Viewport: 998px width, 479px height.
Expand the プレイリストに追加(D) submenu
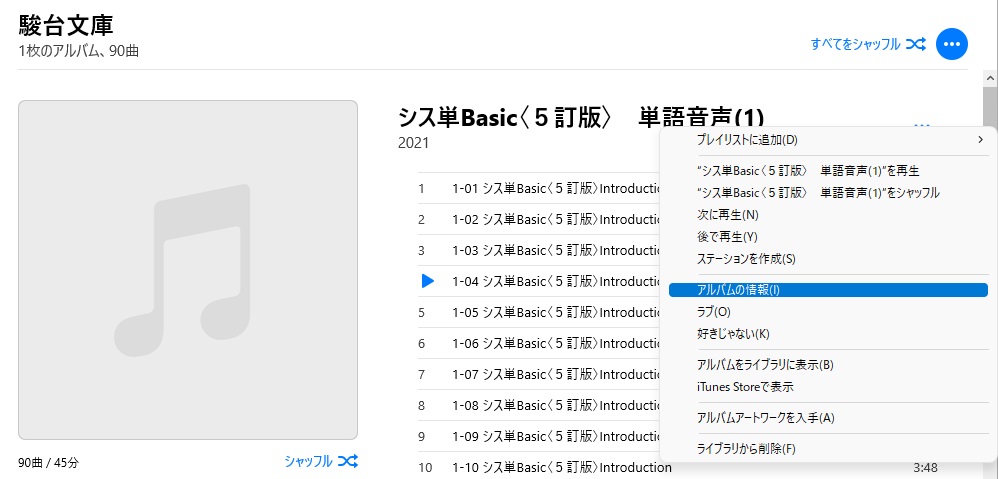coord(829,139)
